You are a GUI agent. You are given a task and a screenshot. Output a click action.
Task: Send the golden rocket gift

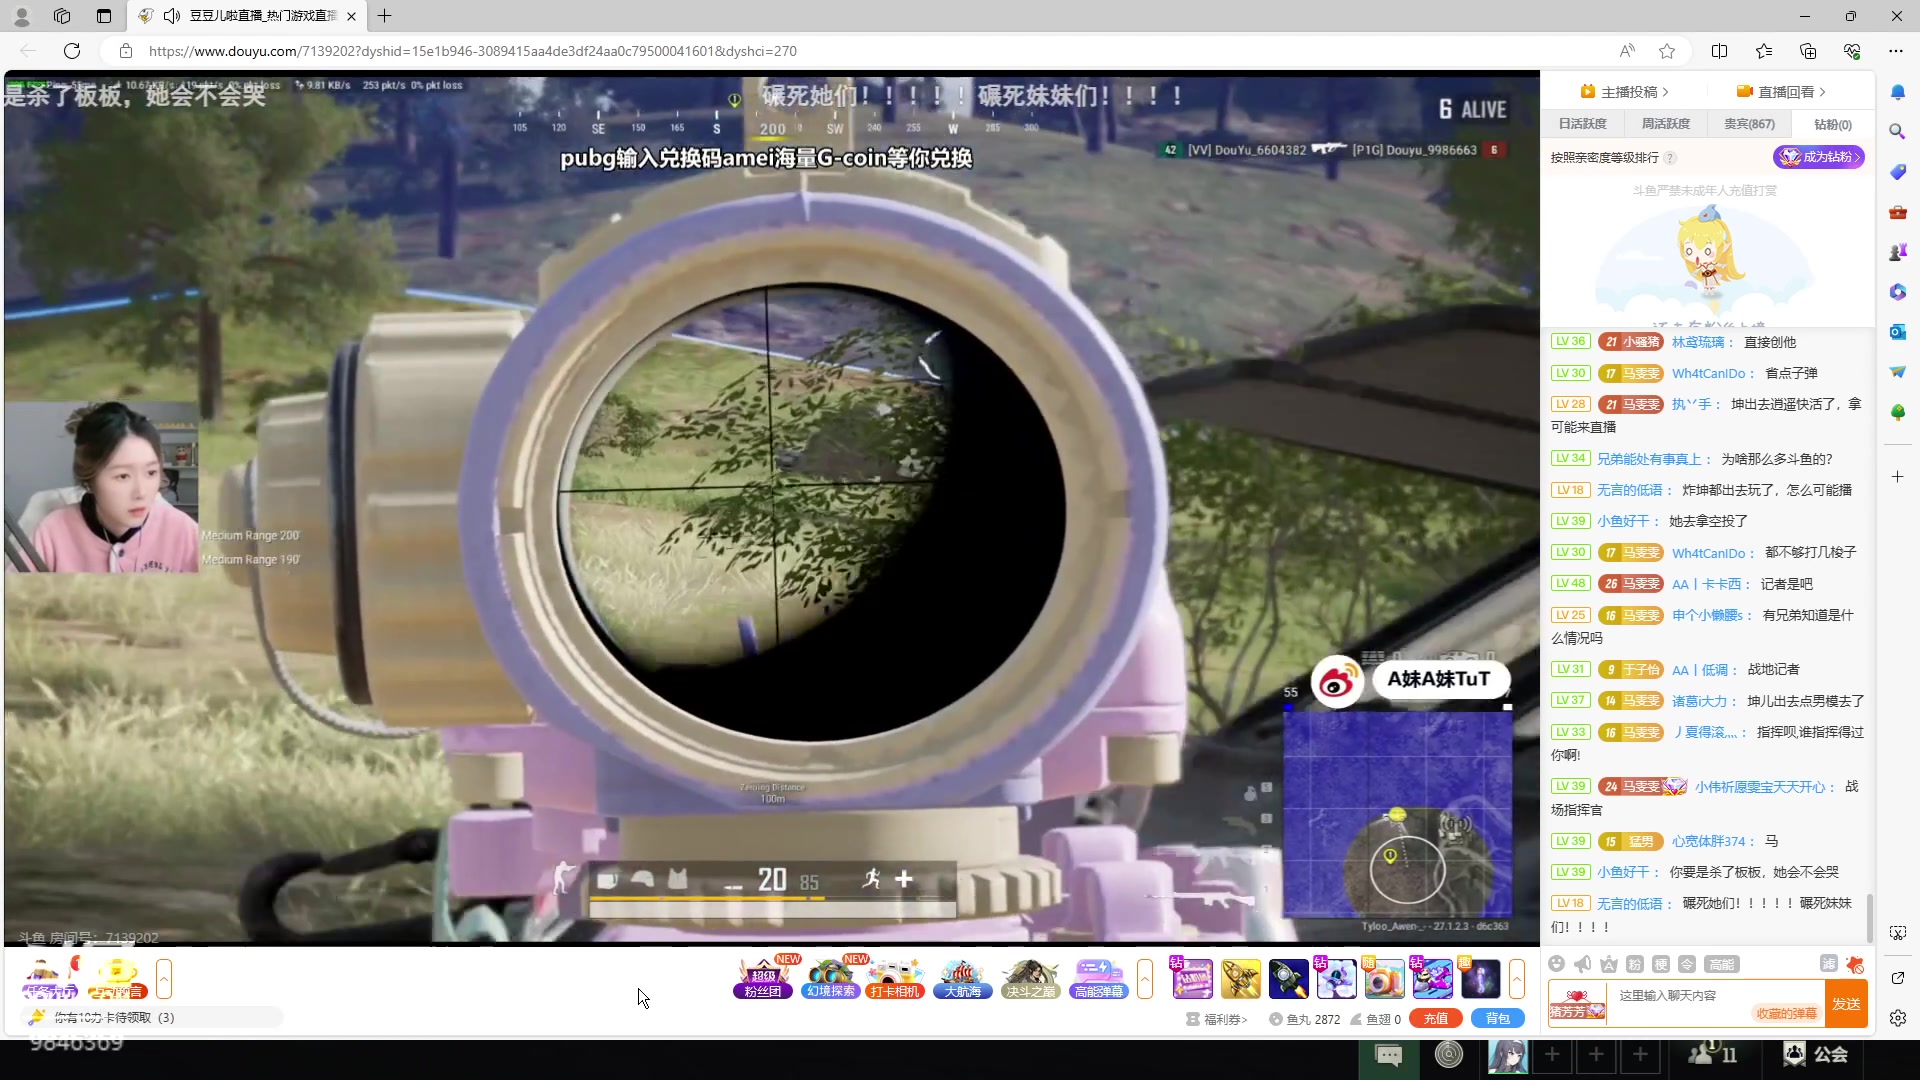click(1240, 979)
